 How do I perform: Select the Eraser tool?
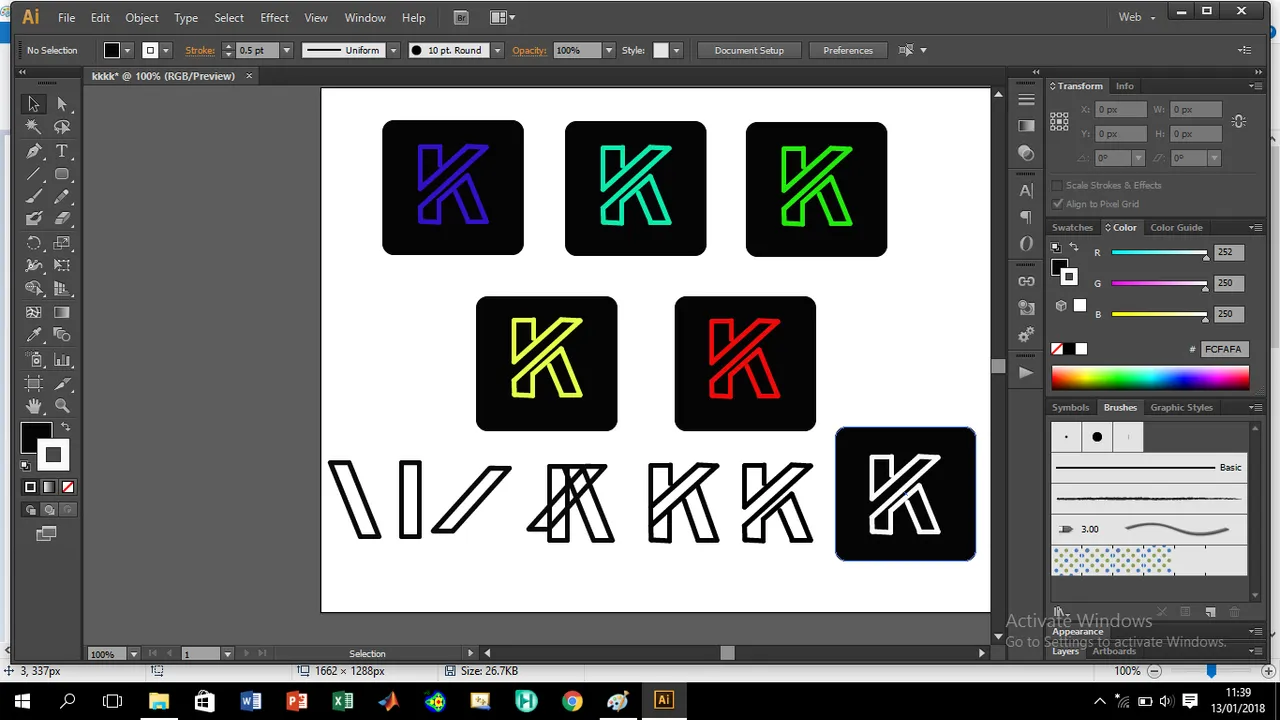click(x=62, y=218)
